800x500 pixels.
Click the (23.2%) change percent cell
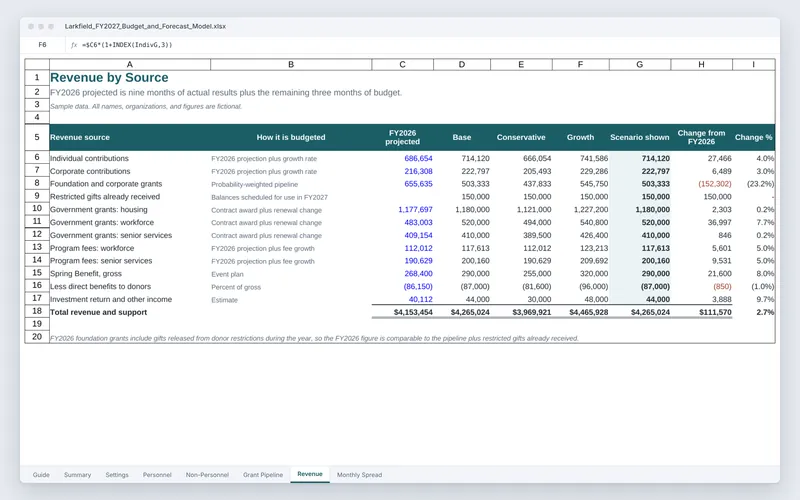click(753, 184)
